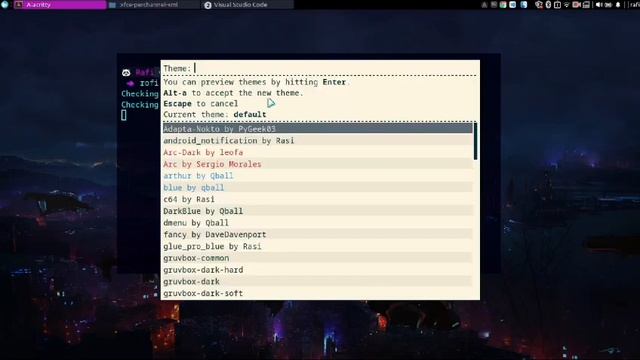Switch to the Visual Studio Code taskbar window

(247, 5)
